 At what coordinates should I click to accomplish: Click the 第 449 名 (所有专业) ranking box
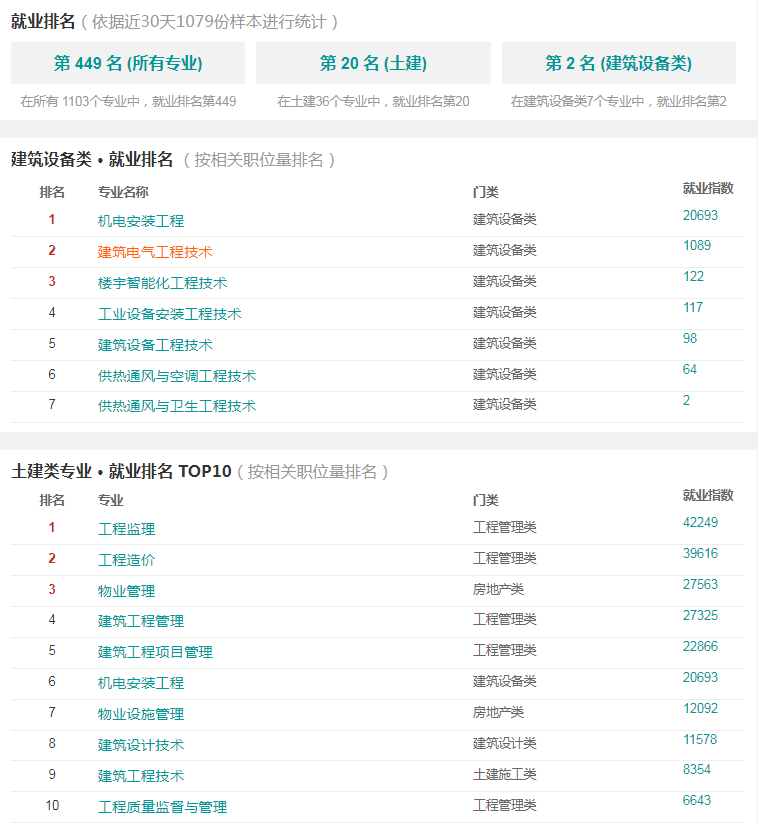click(128, 63)
